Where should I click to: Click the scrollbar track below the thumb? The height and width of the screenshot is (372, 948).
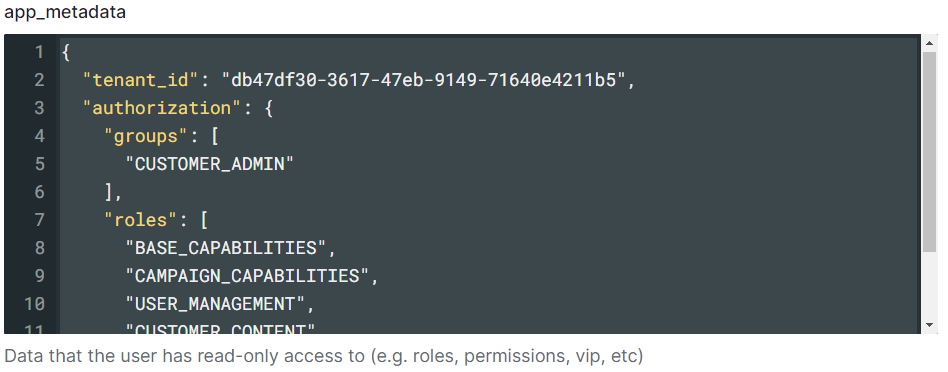pos(929,286)
